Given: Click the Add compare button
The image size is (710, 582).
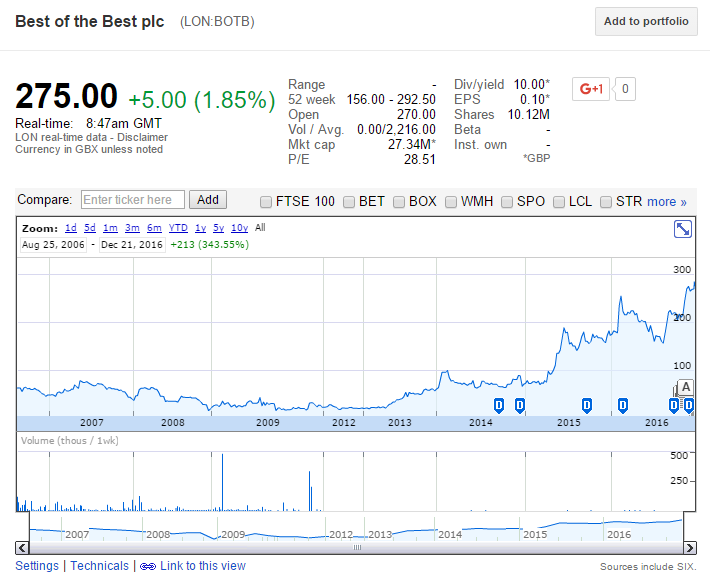Looking at the screenshot, I should point(208,200).
